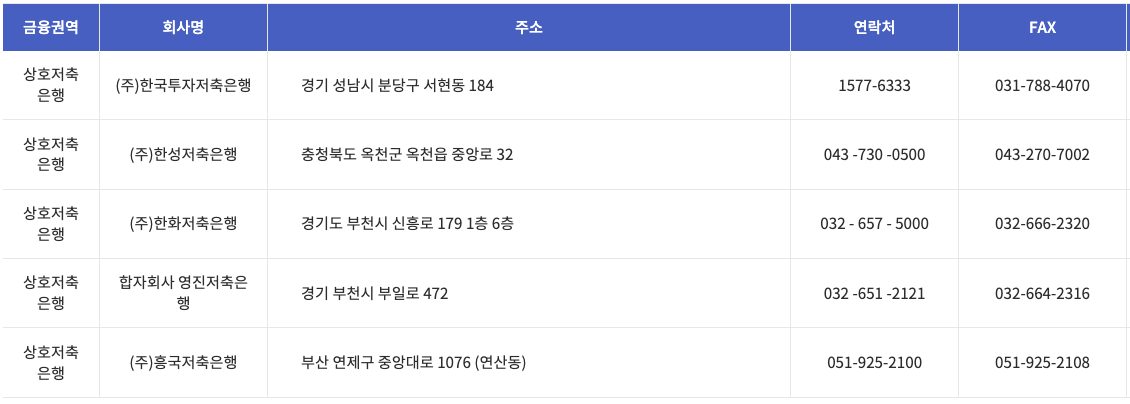
Task: Click phone number 051-925-2100
Action: click(874, 362)
